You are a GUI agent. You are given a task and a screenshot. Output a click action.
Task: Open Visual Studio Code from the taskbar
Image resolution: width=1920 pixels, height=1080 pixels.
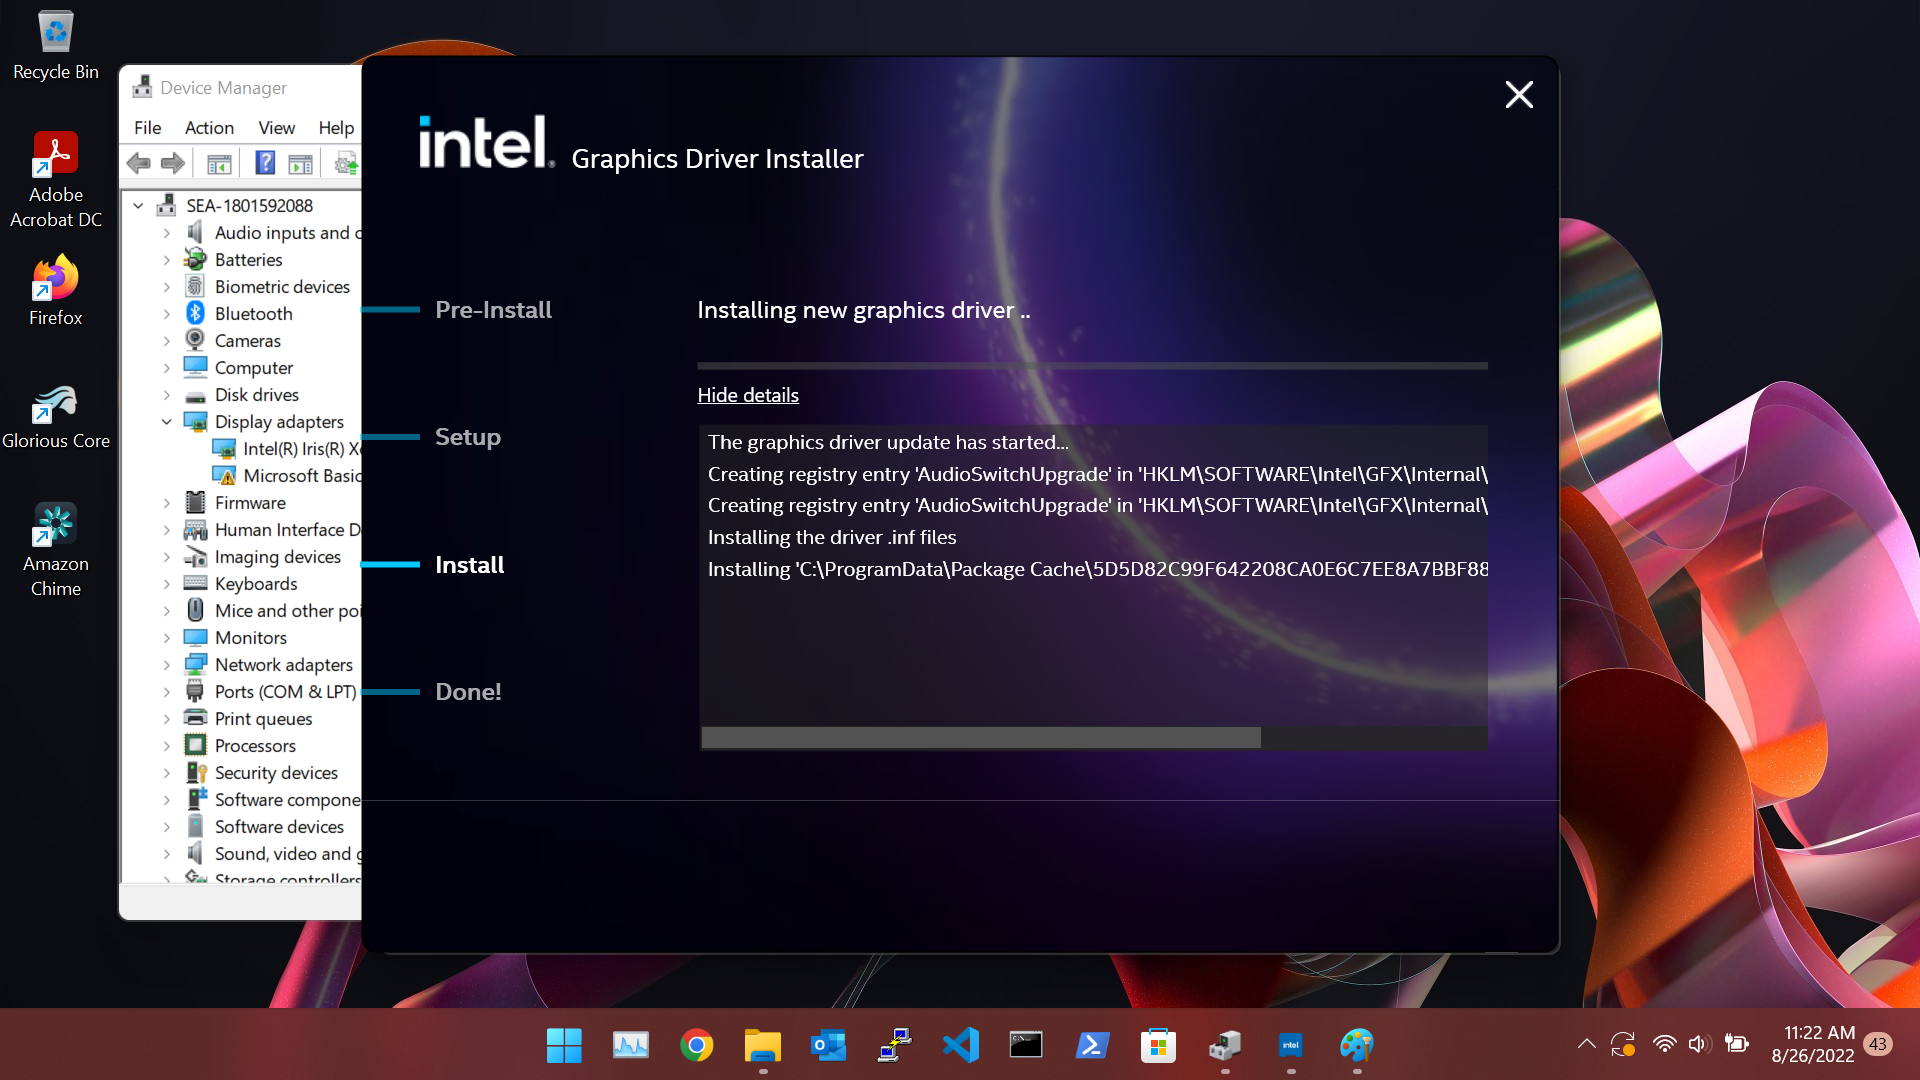click(960, 1046)
